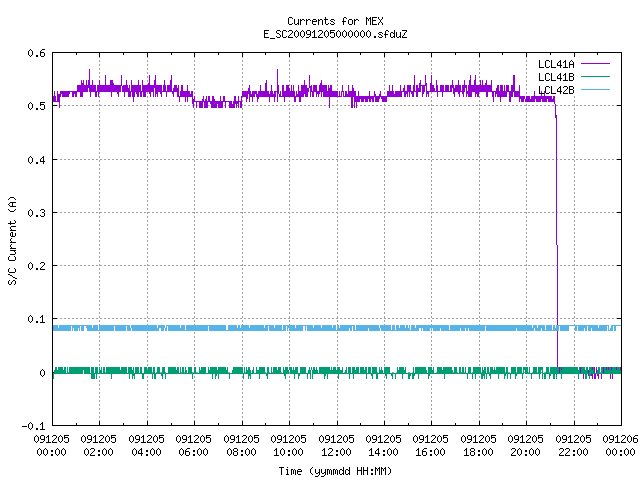
Task: Click the x-axis label 'Time (yymmdd HH:MM)'
Action: [x=335, y=471]
